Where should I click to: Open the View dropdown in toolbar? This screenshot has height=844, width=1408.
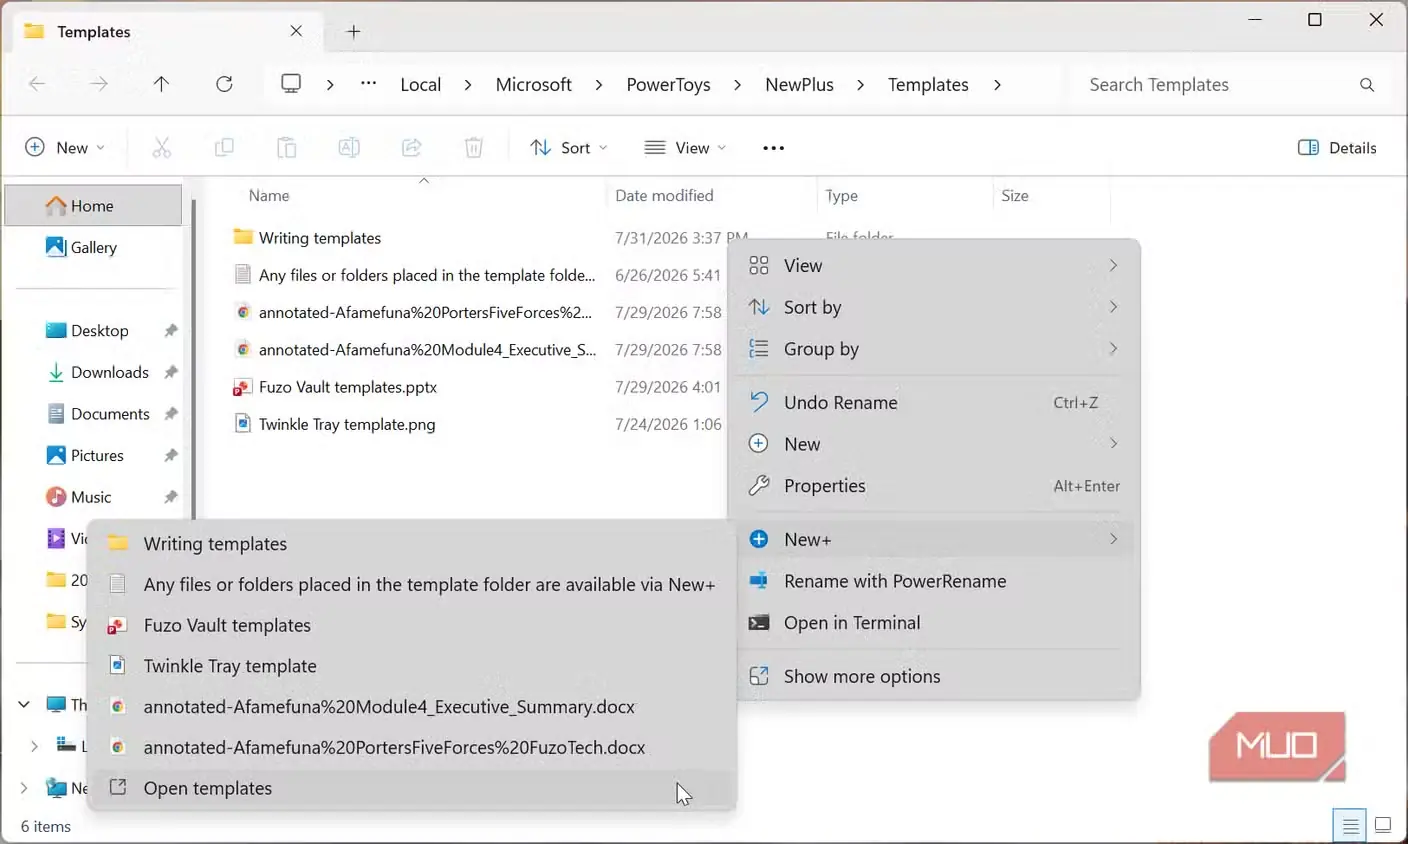click(685, 148)
